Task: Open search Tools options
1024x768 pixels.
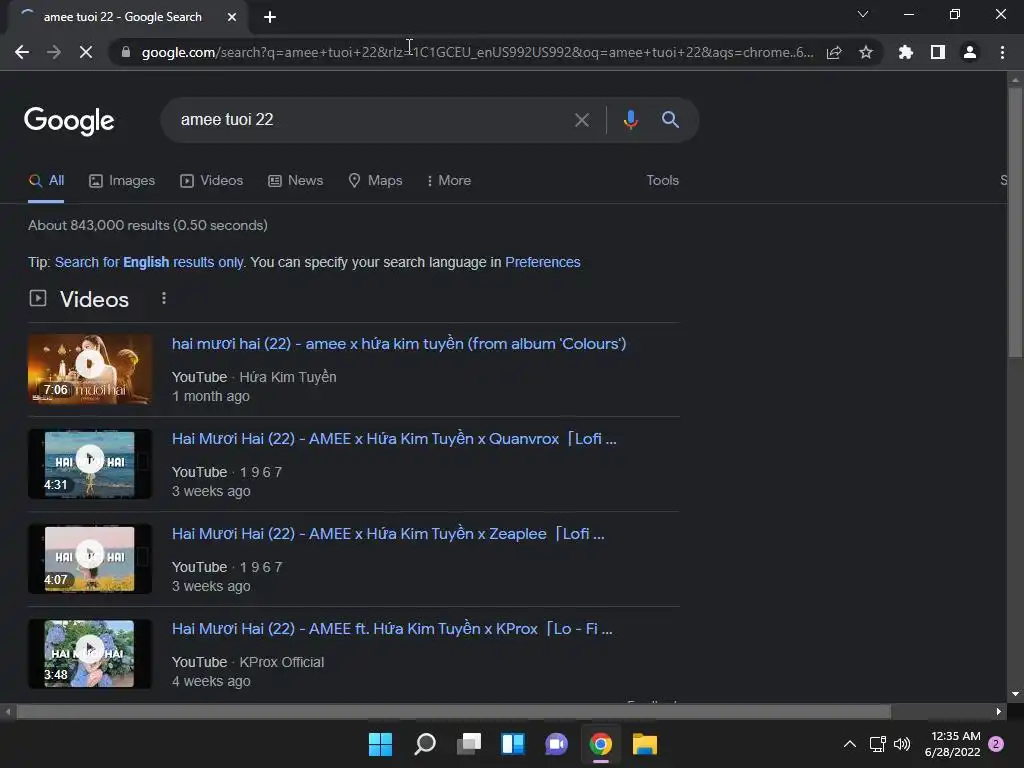Action: [662, 181]
